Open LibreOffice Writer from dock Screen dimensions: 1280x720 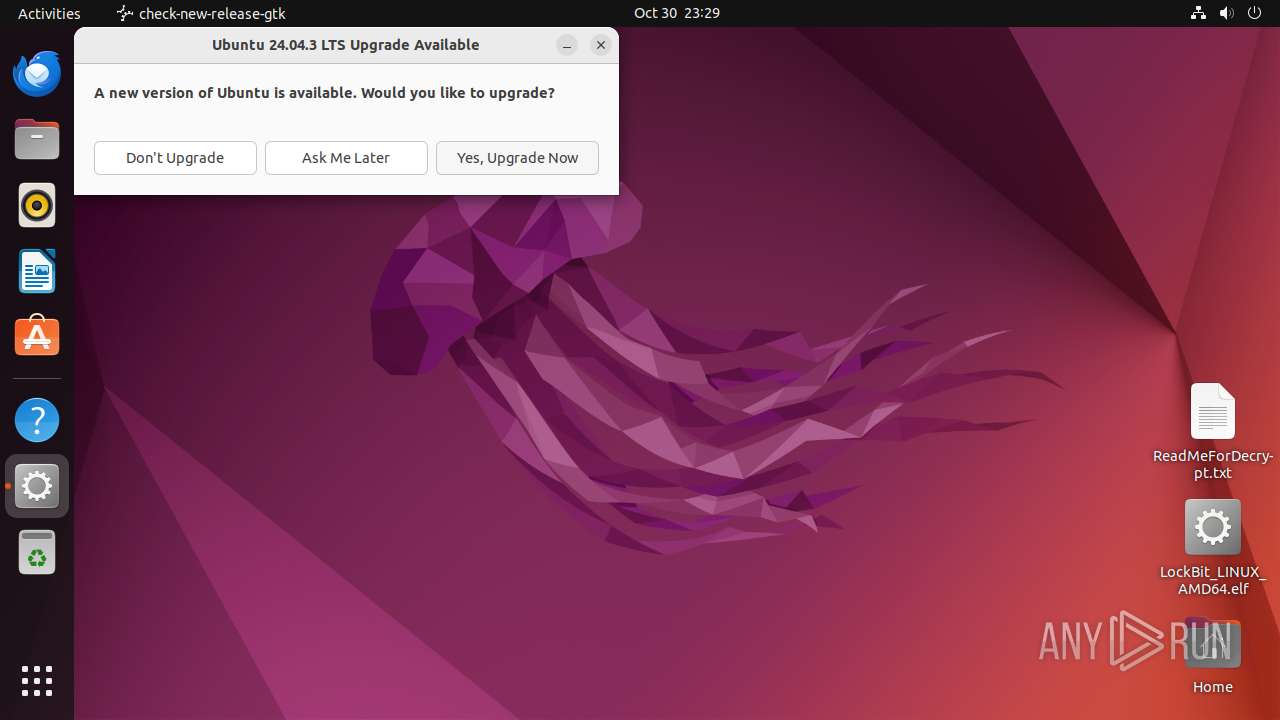coord(37,271)
